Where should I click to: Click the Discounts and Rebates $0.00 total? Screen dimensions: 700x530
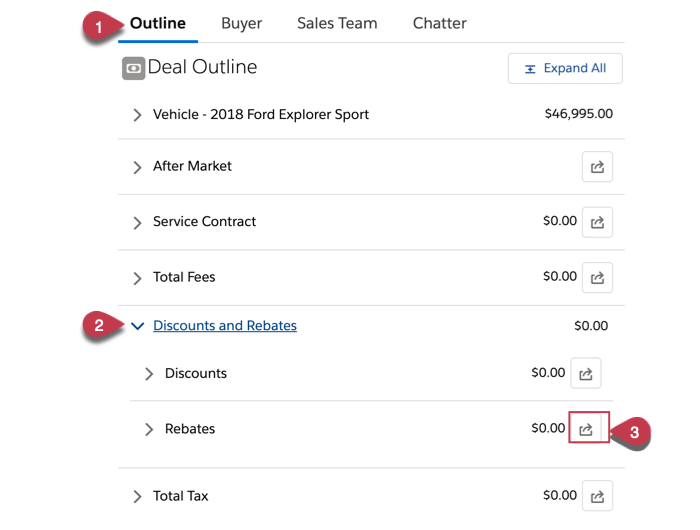tap(591, 326)
